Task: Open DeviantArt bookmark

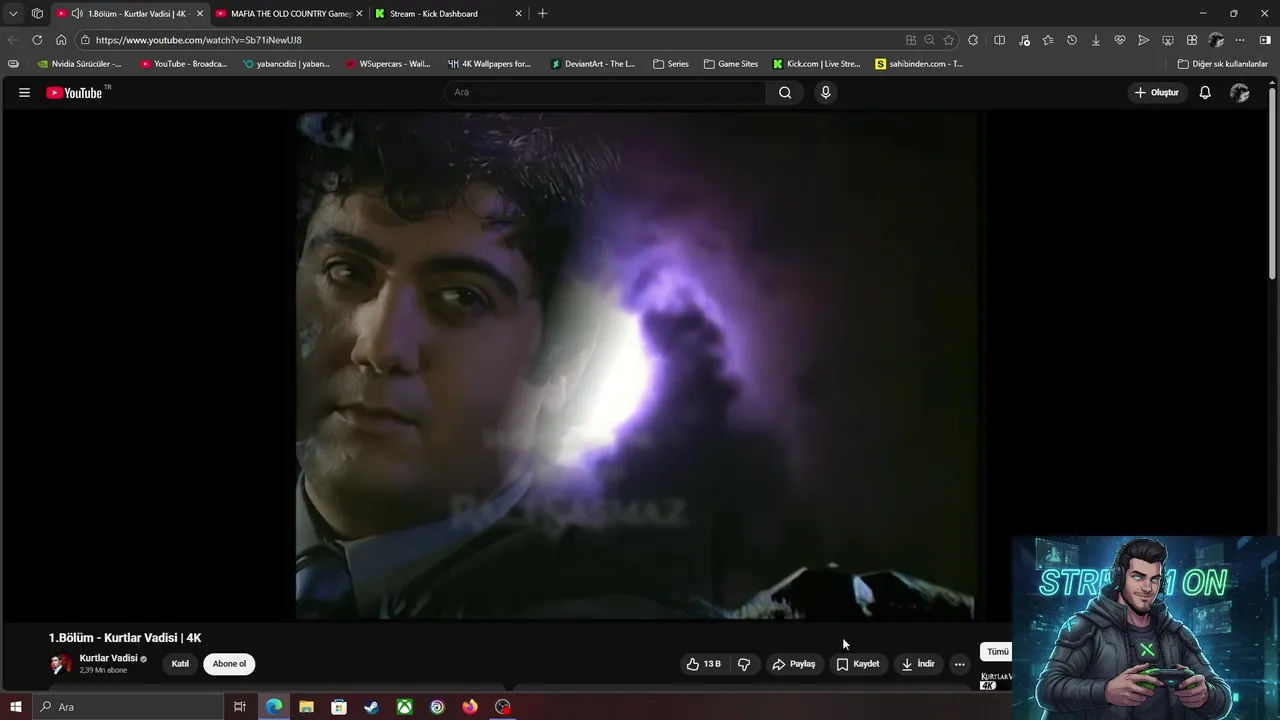Action: 593,64
